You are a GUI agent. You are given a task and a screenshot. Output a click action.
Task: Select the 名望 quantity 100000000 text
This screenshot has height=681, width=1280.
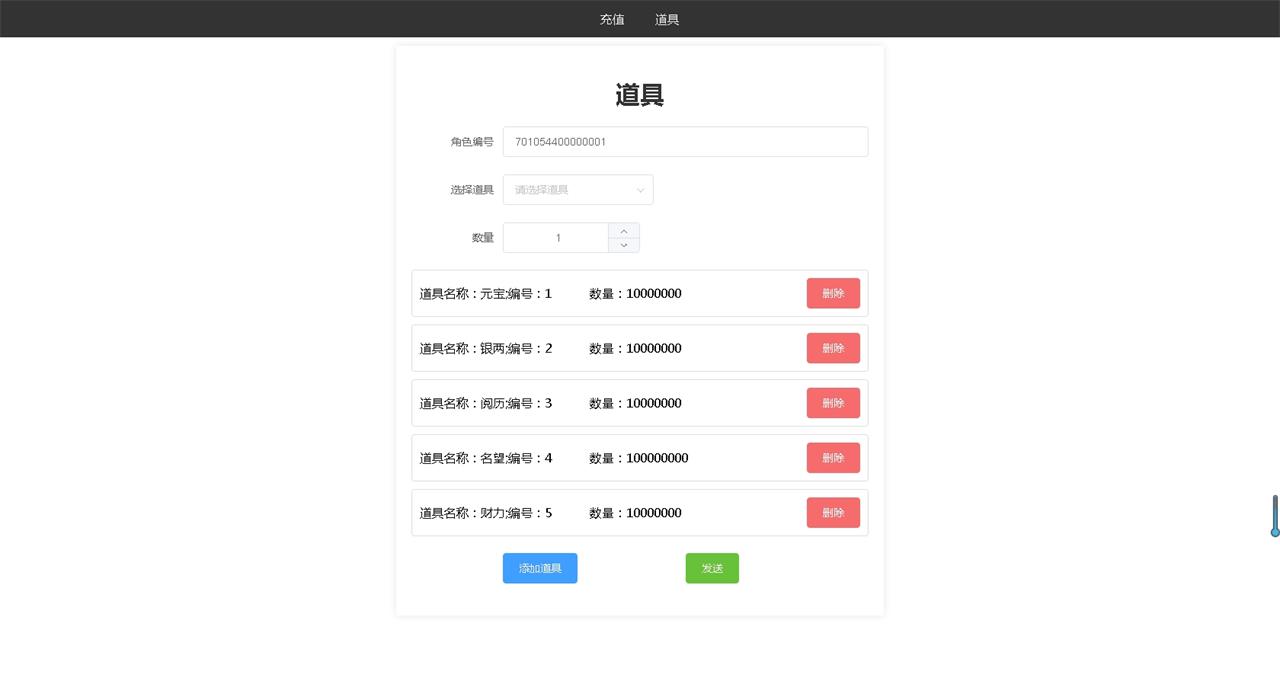click(657, 458)
